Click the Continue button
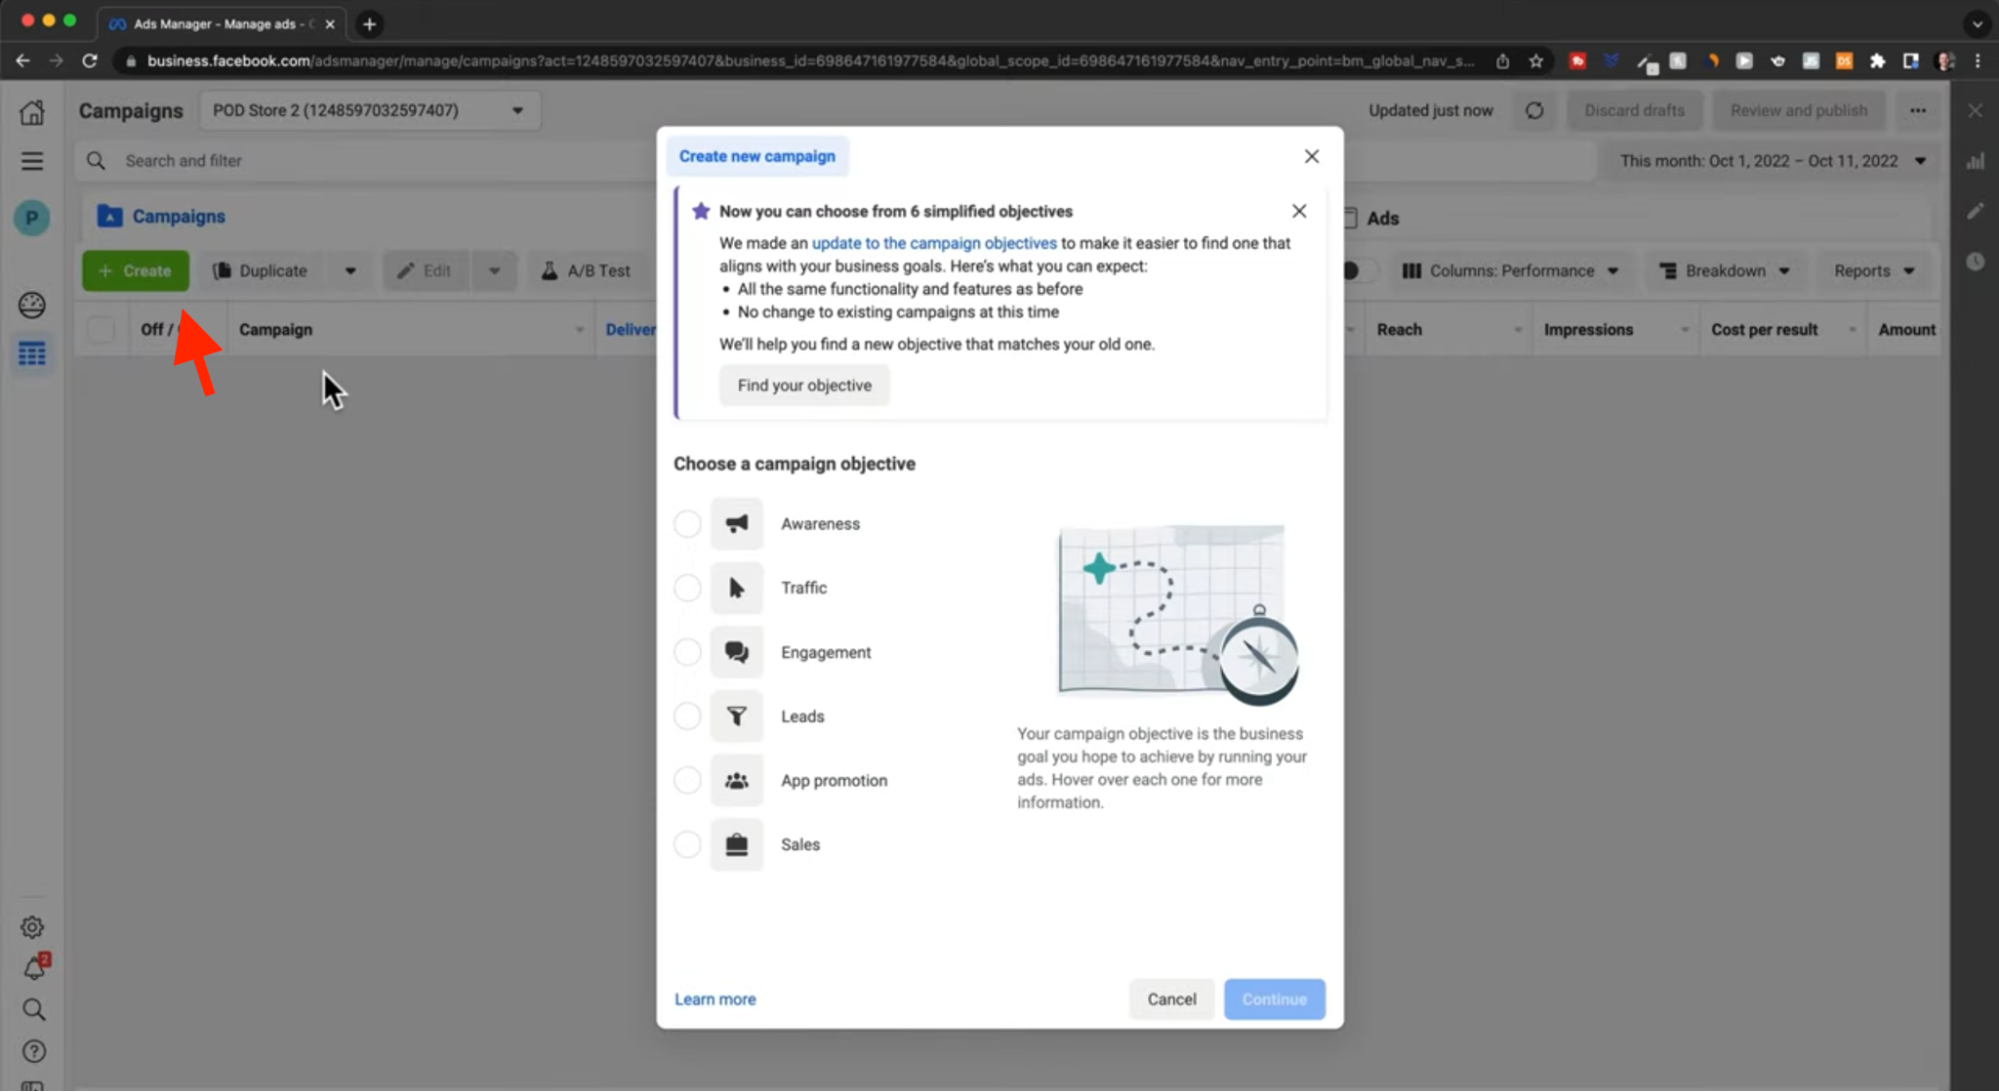This screenshot has width=1999, height=1092. point(1274,999)
